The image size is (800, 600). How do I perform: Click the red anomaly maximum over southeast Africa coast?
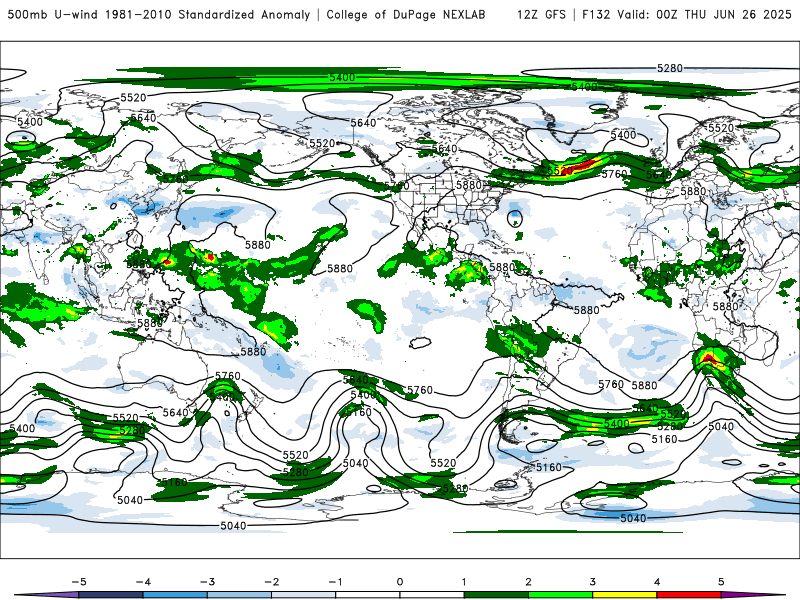click(710, 358)
